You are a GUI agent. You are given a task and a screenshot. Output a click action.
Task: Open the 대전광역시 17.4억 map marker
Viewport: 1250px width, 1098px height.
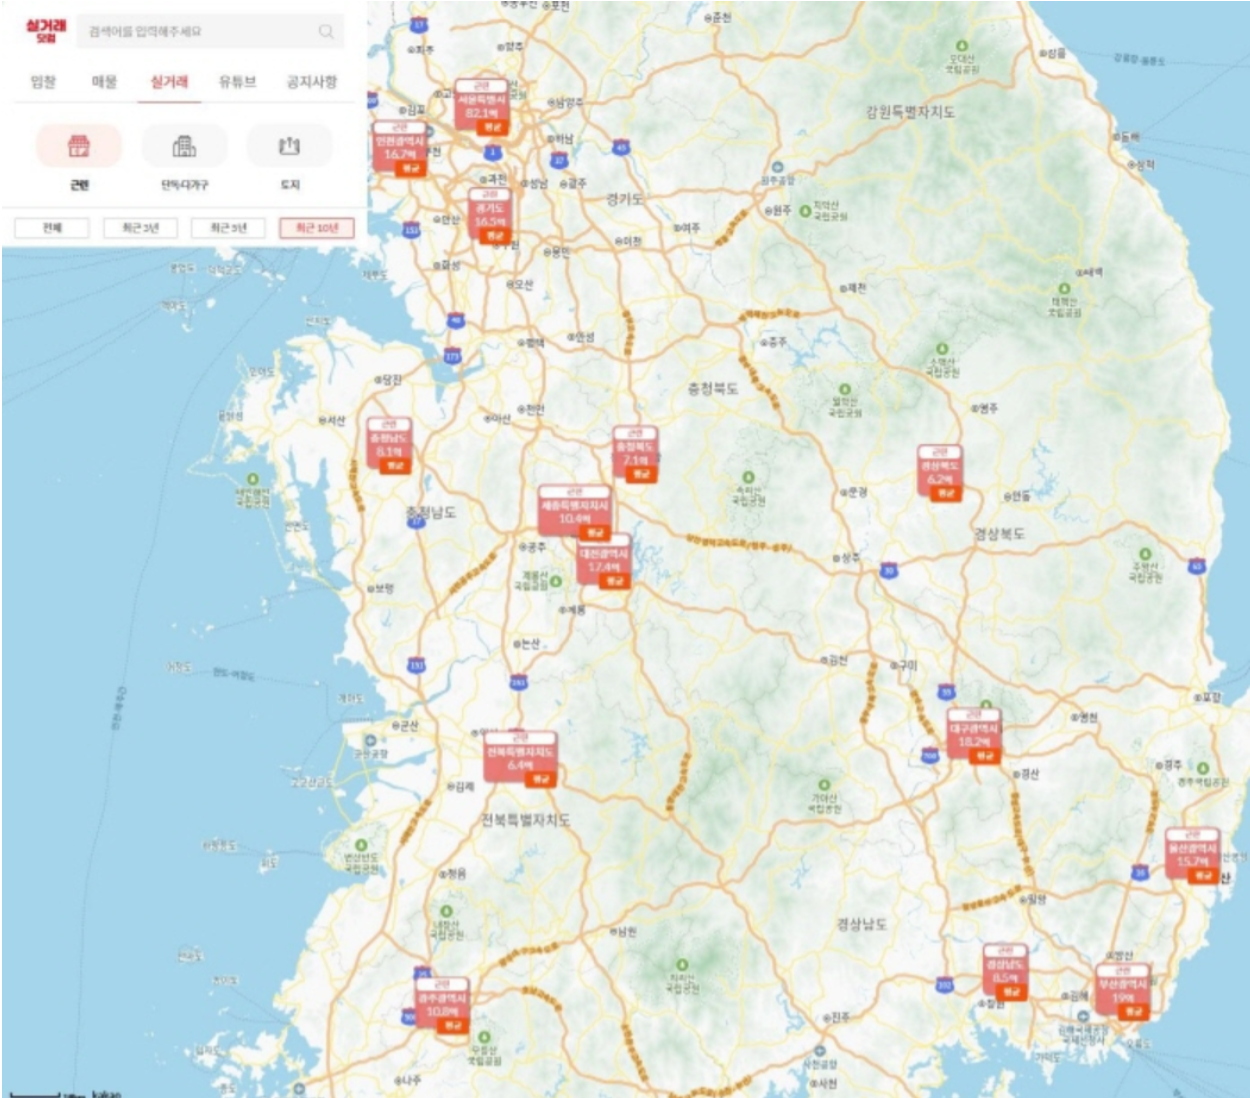[604, 561]
